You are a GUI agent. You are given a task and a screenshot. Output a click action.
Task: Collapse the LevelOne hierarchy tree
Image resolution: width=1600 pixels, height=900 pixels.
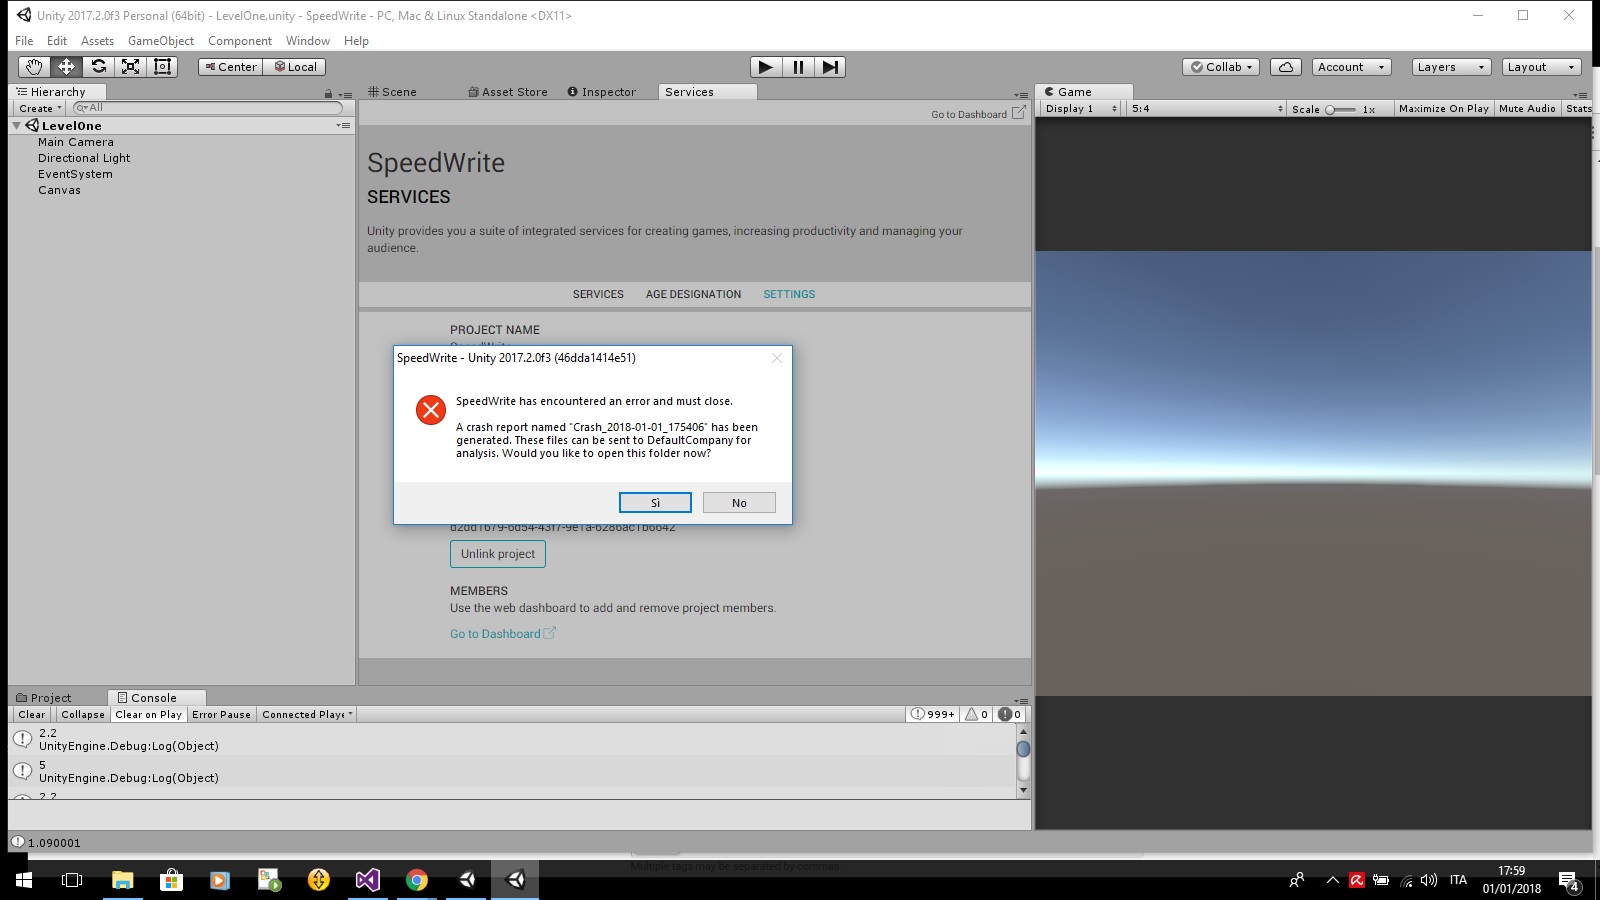(x=14, y=125)
